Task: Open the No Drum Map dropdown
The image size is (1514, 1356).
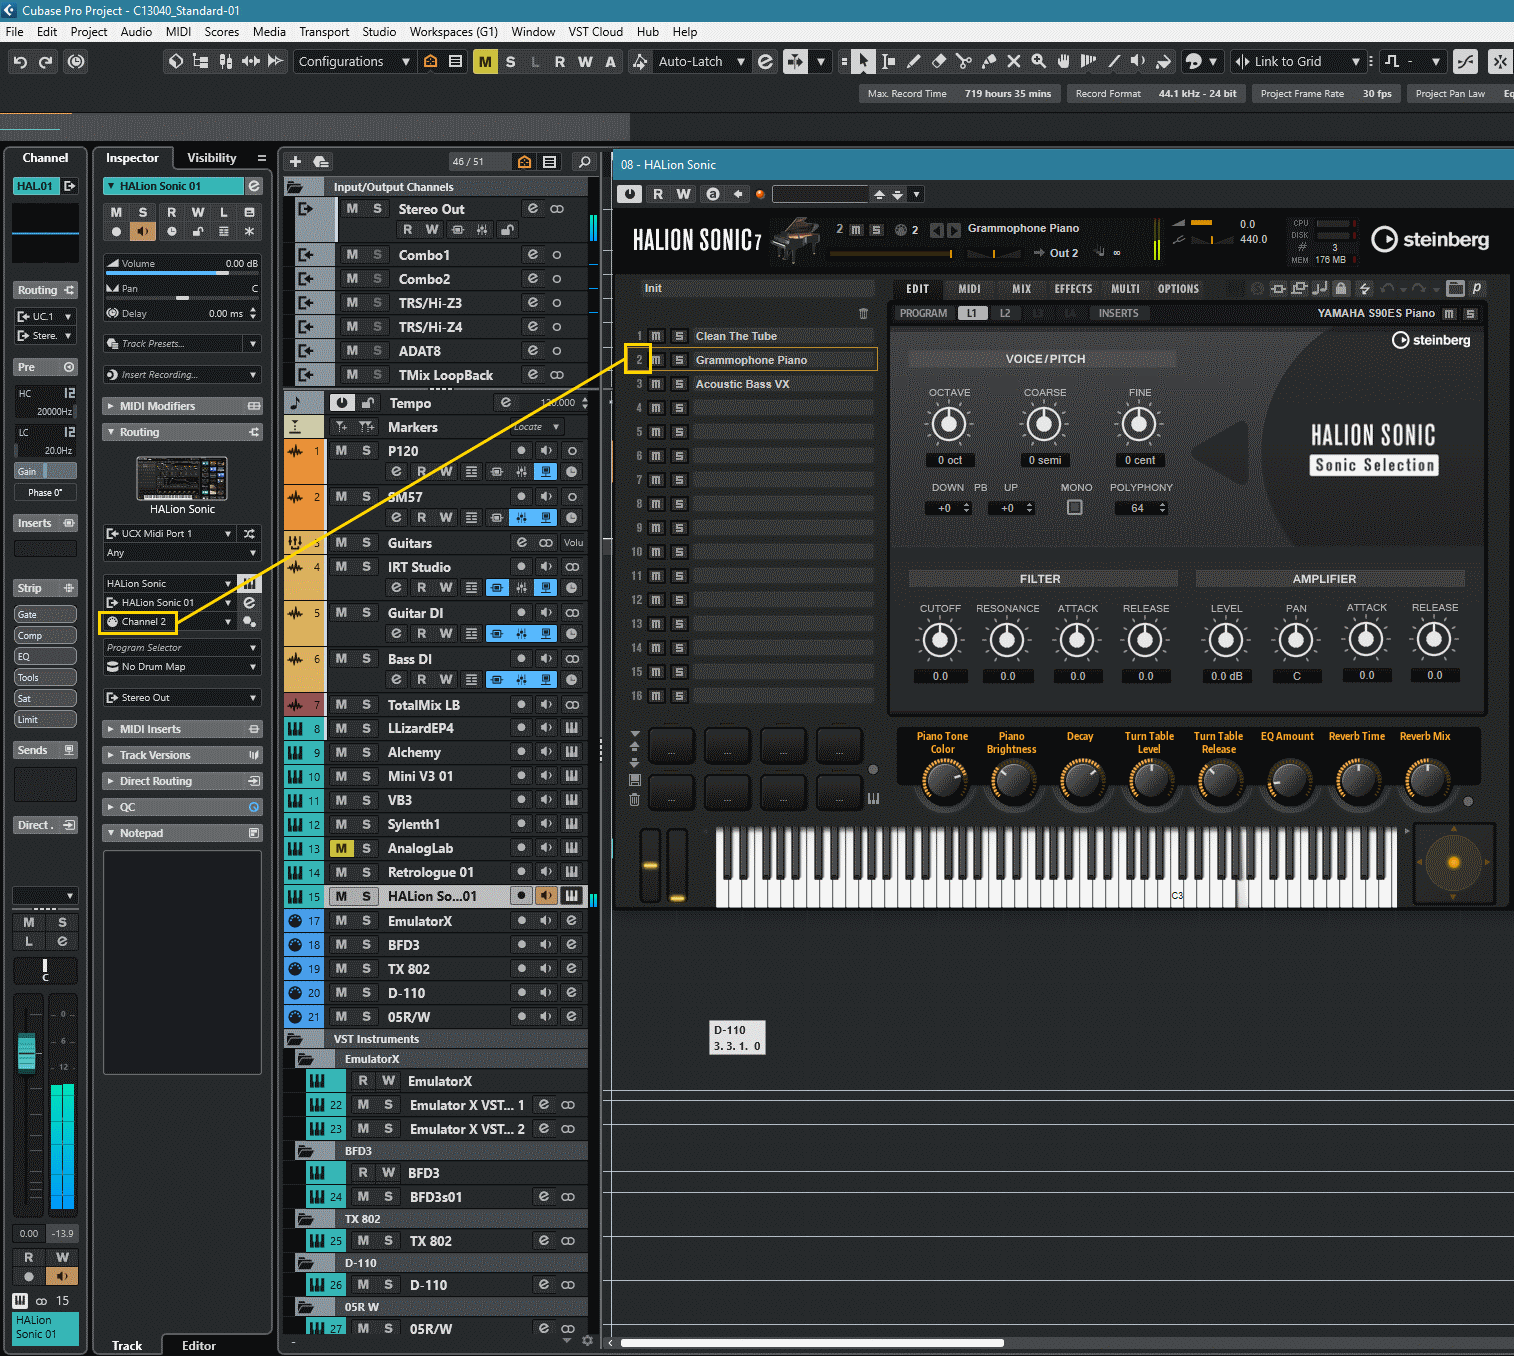Action: pyautogui.click(x=182, y=667)
